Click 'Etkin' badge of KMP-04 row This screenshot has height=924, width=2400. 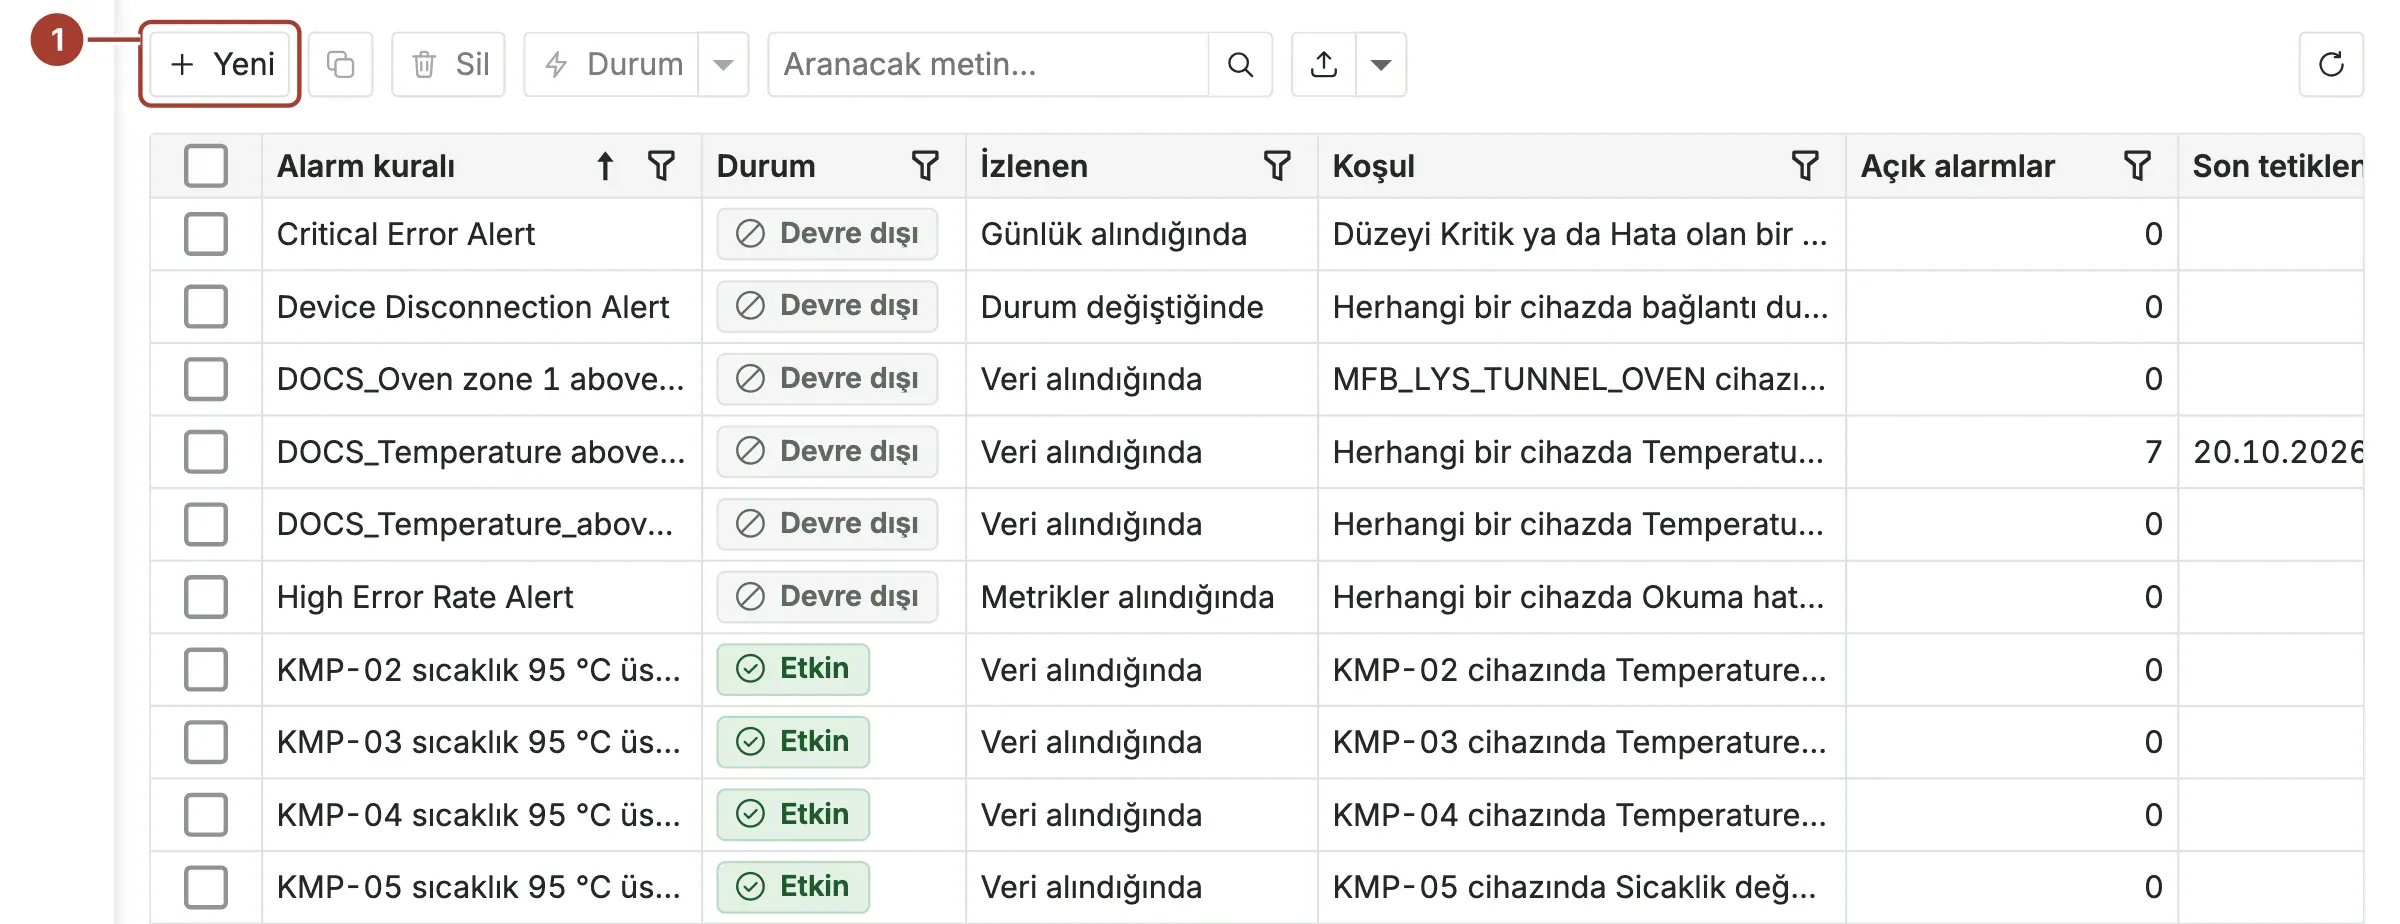[x=793, y=814]
